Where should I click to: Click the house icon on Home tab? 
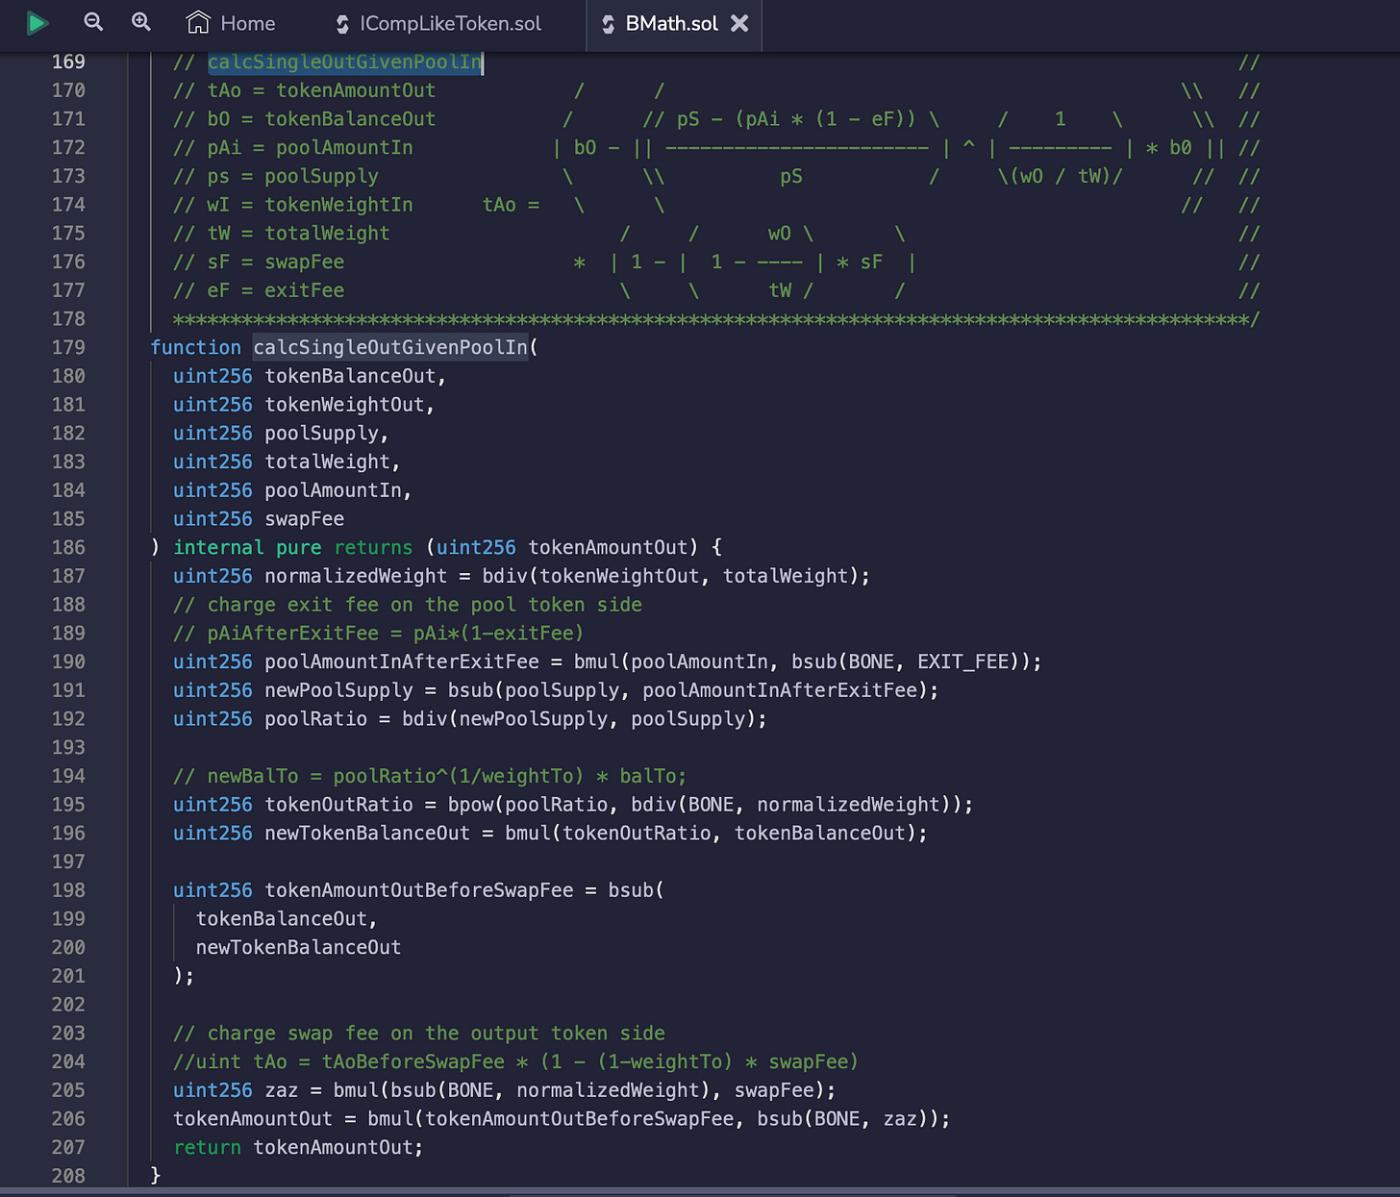[198, 23]
